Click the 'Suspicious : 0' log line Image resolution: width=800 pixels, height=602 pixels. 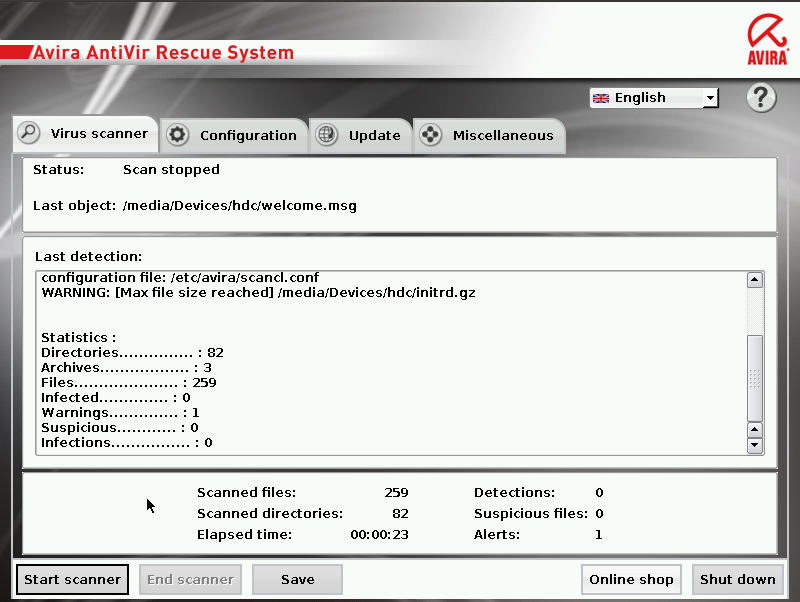coord(120,428)
